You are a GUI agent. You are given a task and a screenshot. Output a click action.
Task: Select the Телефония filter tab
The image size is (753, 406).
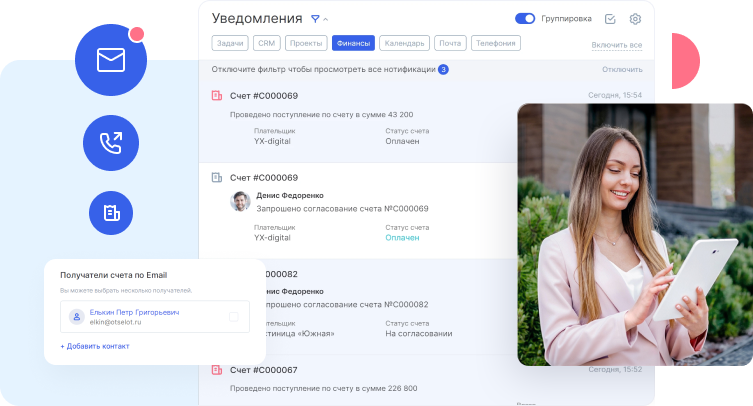tap(495, 43)
